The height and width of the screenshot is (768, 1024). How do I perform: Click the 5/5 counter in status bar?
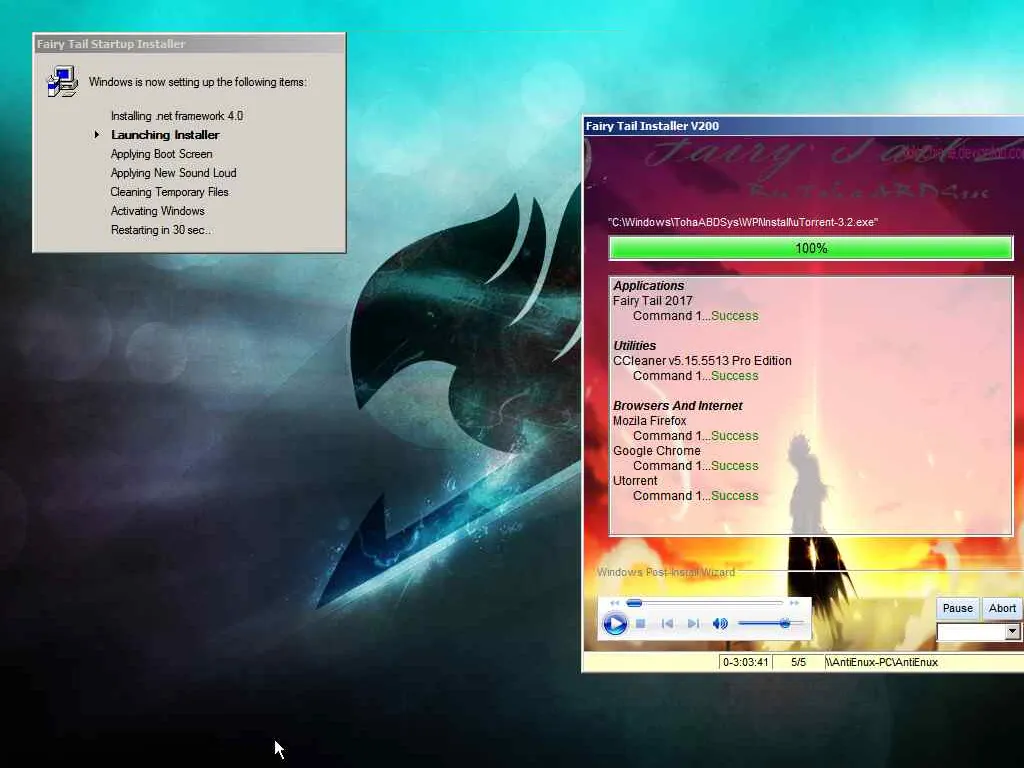point(798,662)
